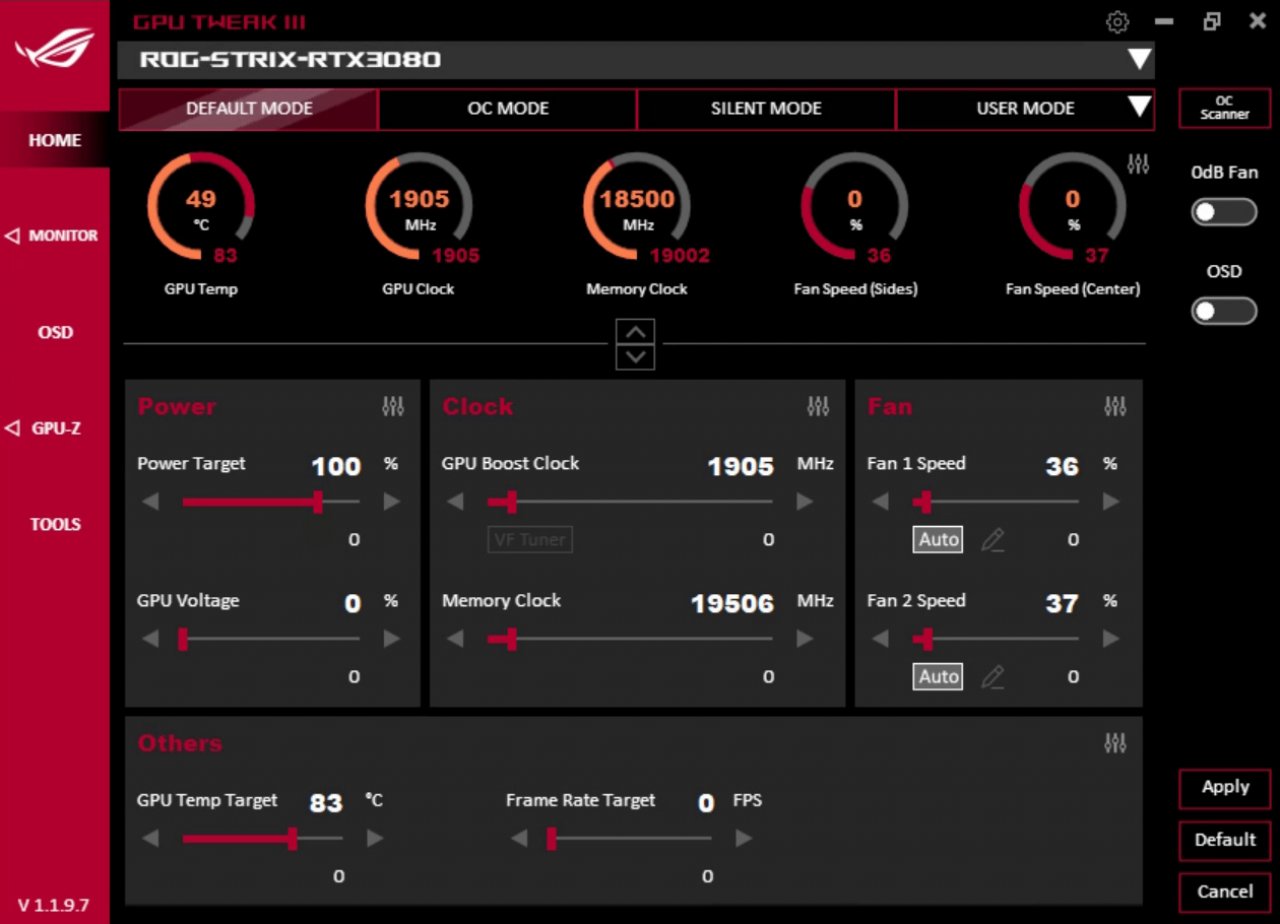Viewport: 1280px width, 924px height.
Task: Increase GPU Temp Target with right arrow
Action: (x=375, y=838)
